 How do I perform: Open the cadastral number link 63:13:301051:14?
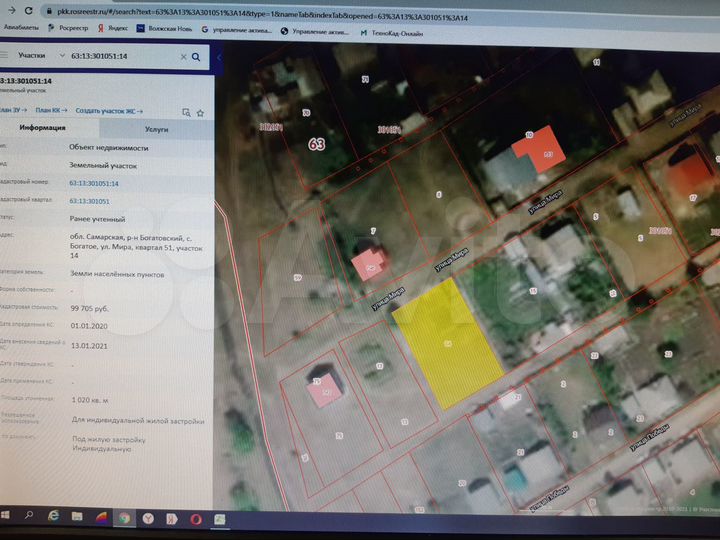[94, 183]
